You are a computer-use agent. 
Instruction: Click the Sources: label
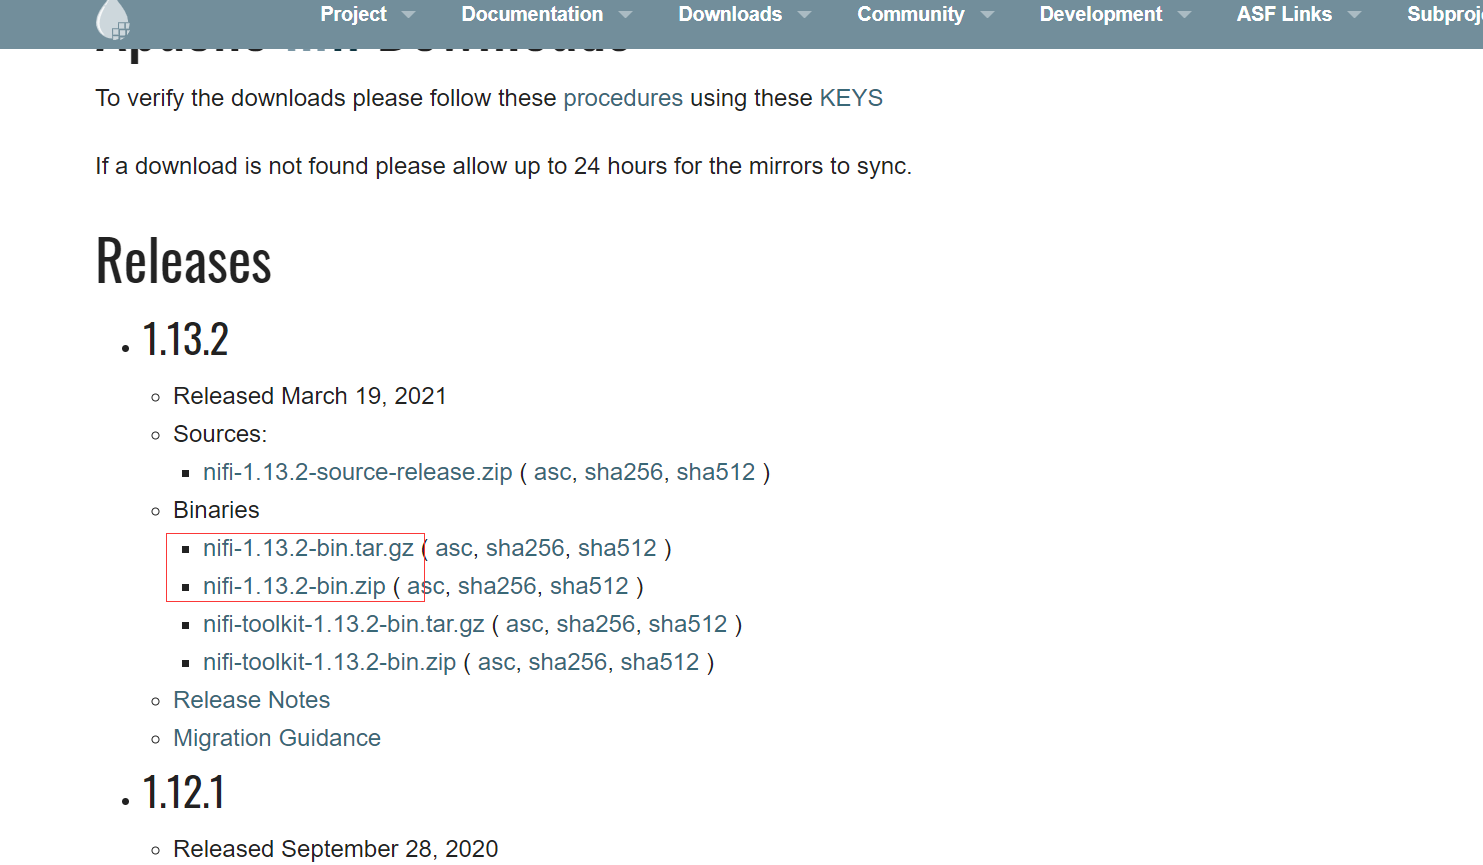220,434
